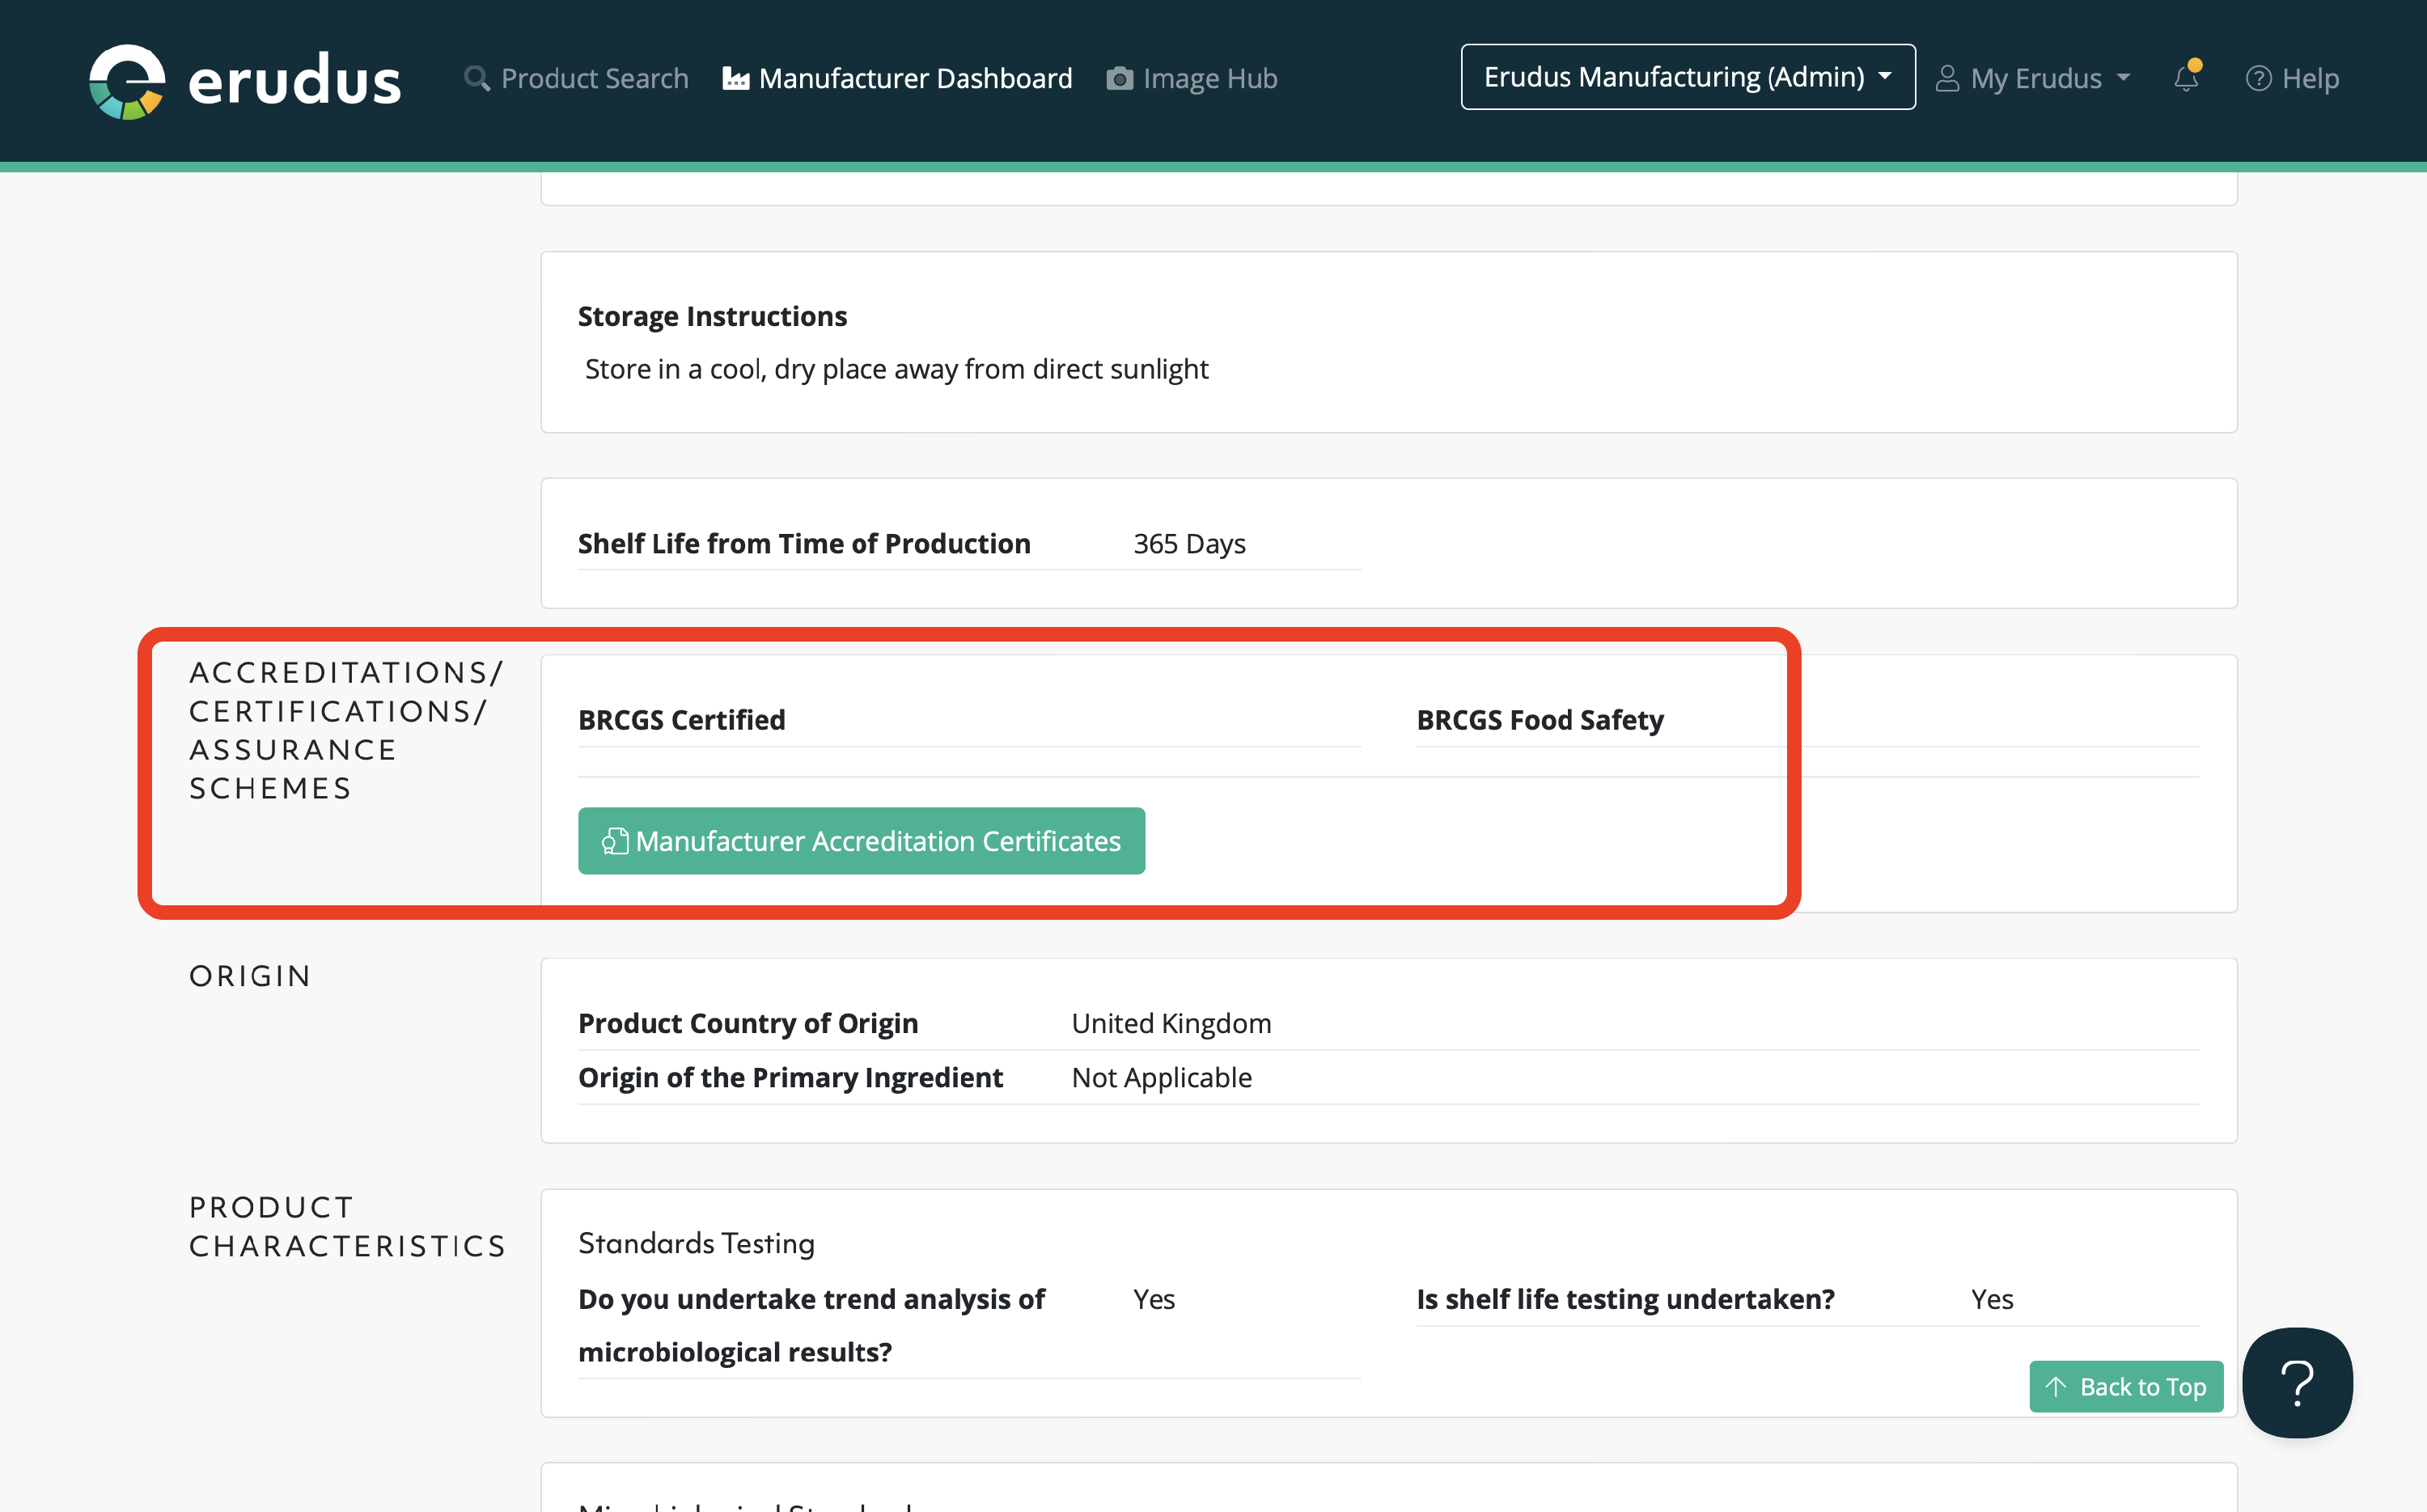
Task: Click the My Erudus user icon
Action: click(x=1946, y=78)
